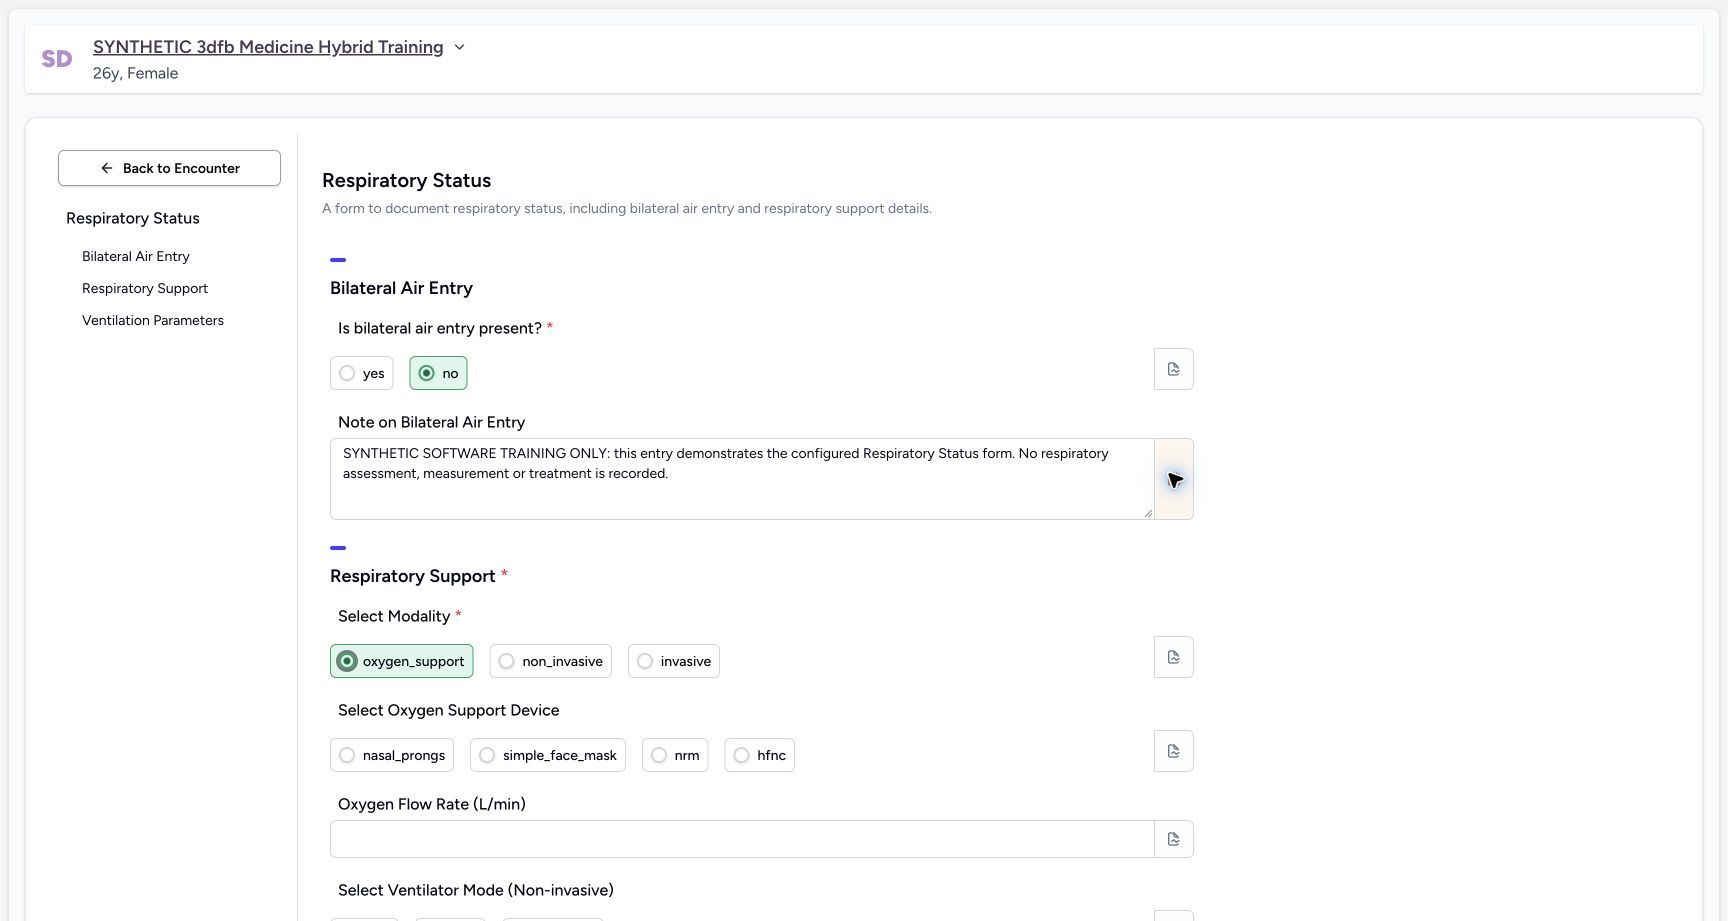Choose oxygen_support modality
1728x921 pixels.
tap(402, 661)
